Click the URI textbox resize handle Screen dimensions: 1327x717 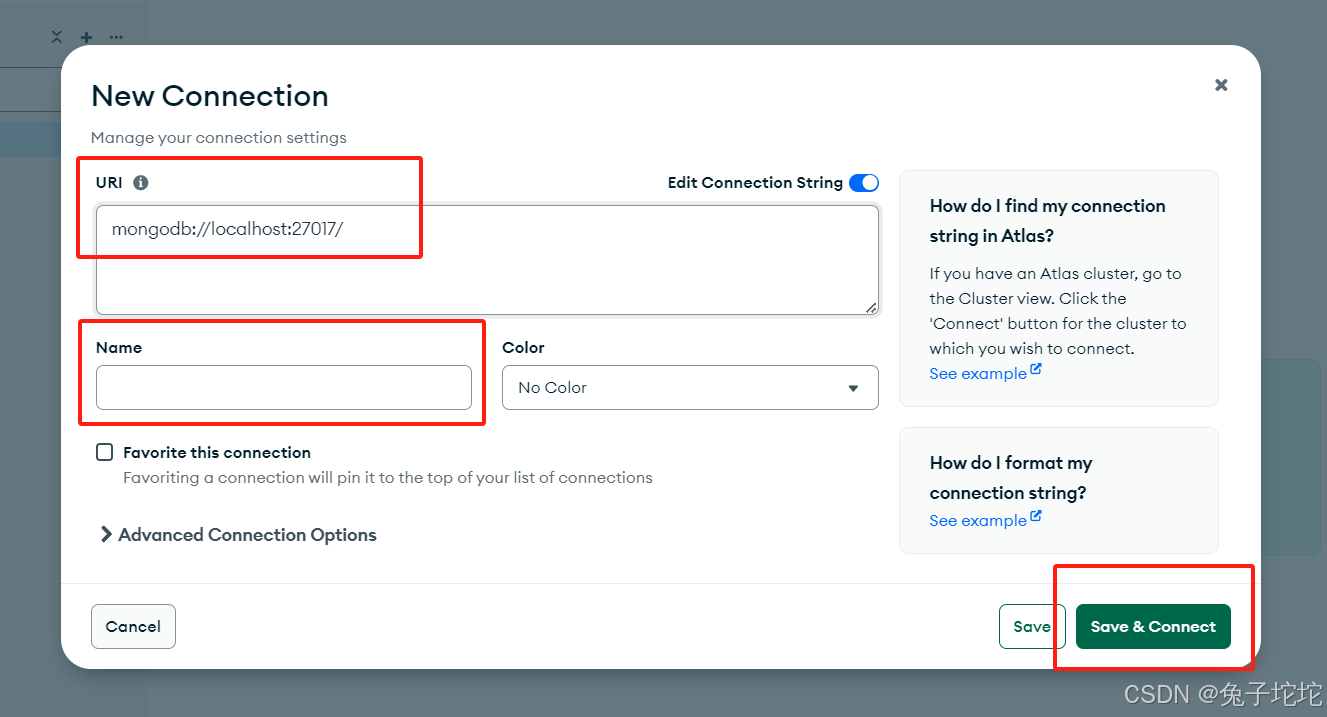(871, 308)
